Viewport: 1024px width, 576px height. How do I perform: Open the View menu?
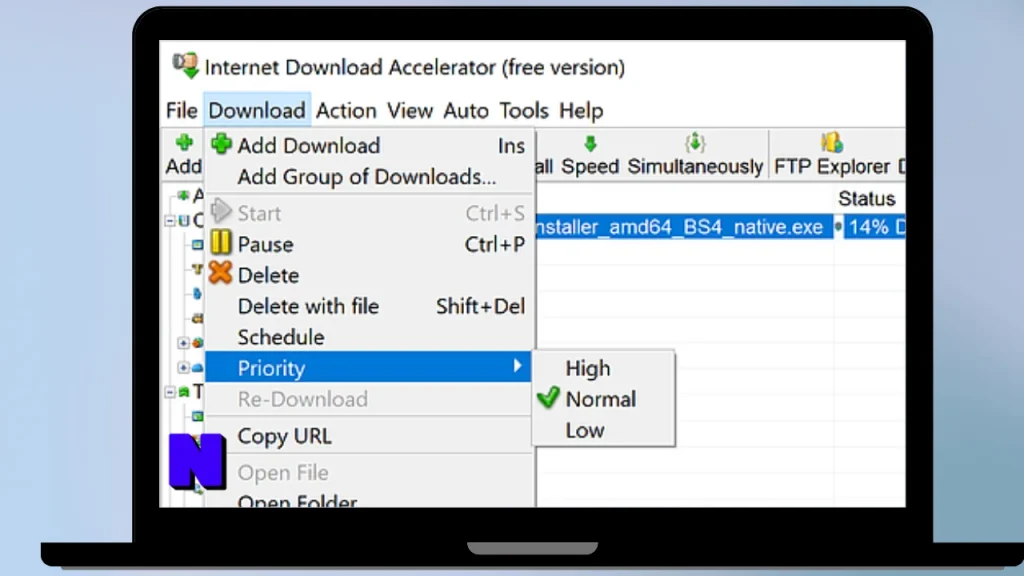(x=409, y=110)
